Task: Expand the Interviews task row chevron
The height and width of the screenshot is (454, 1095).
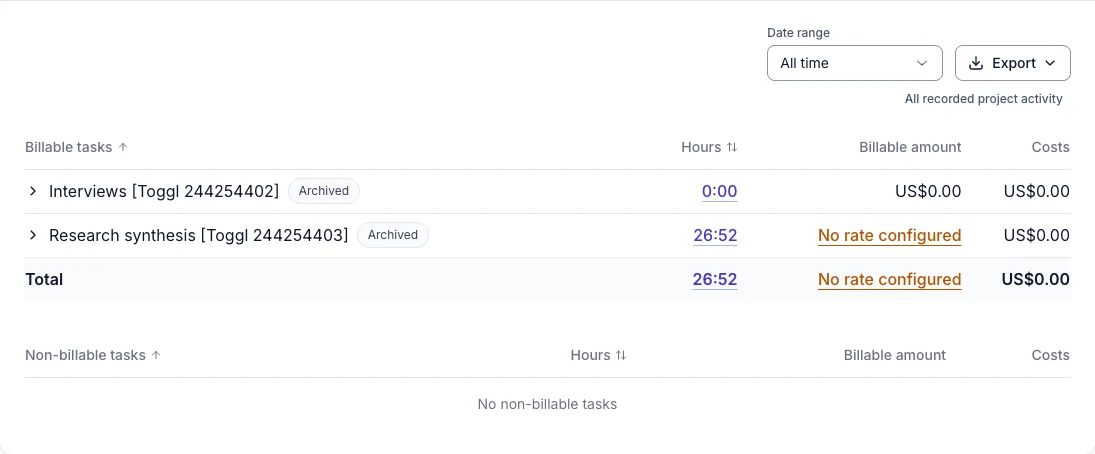Action: pyautogui.click(x=32, y=191)
